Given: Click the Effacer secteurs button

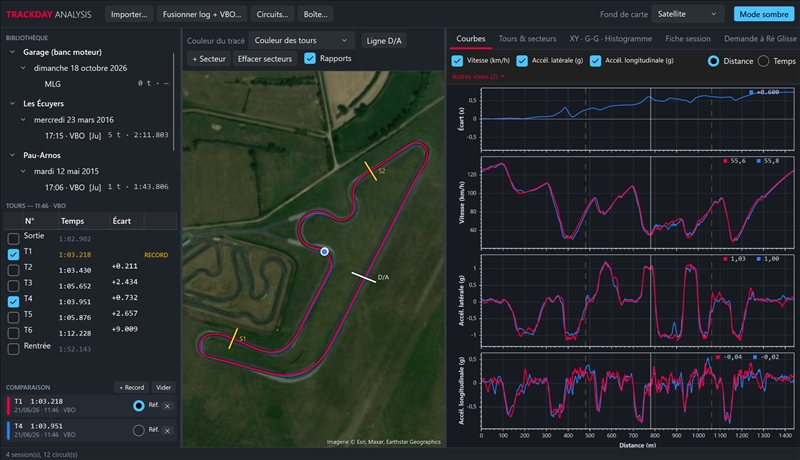Looking at the screenshot, I should point(265,59).
